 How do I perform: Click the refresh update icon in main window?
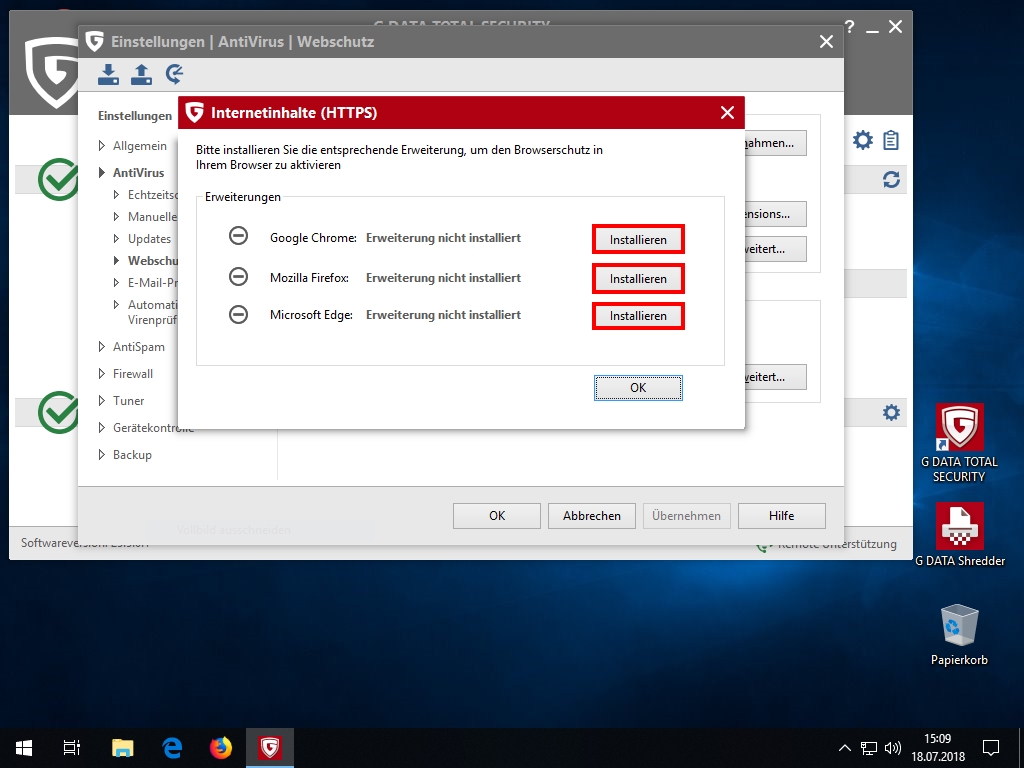(891, 180)
